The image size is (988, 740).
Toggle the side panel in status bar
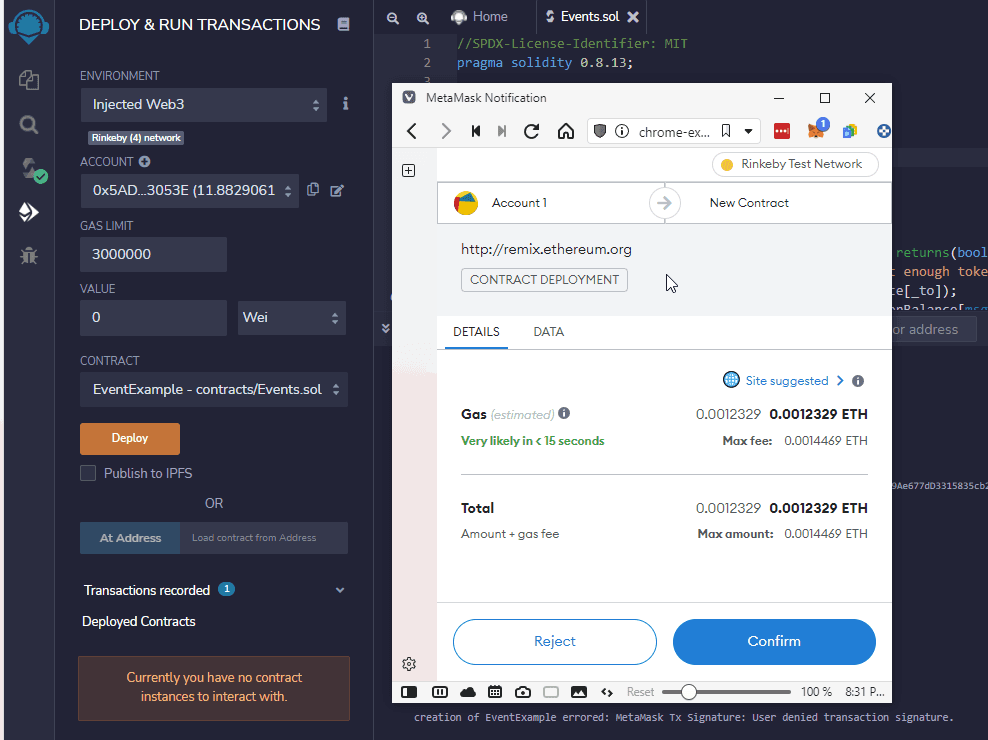pyautogui.click(x=410, y=692)
